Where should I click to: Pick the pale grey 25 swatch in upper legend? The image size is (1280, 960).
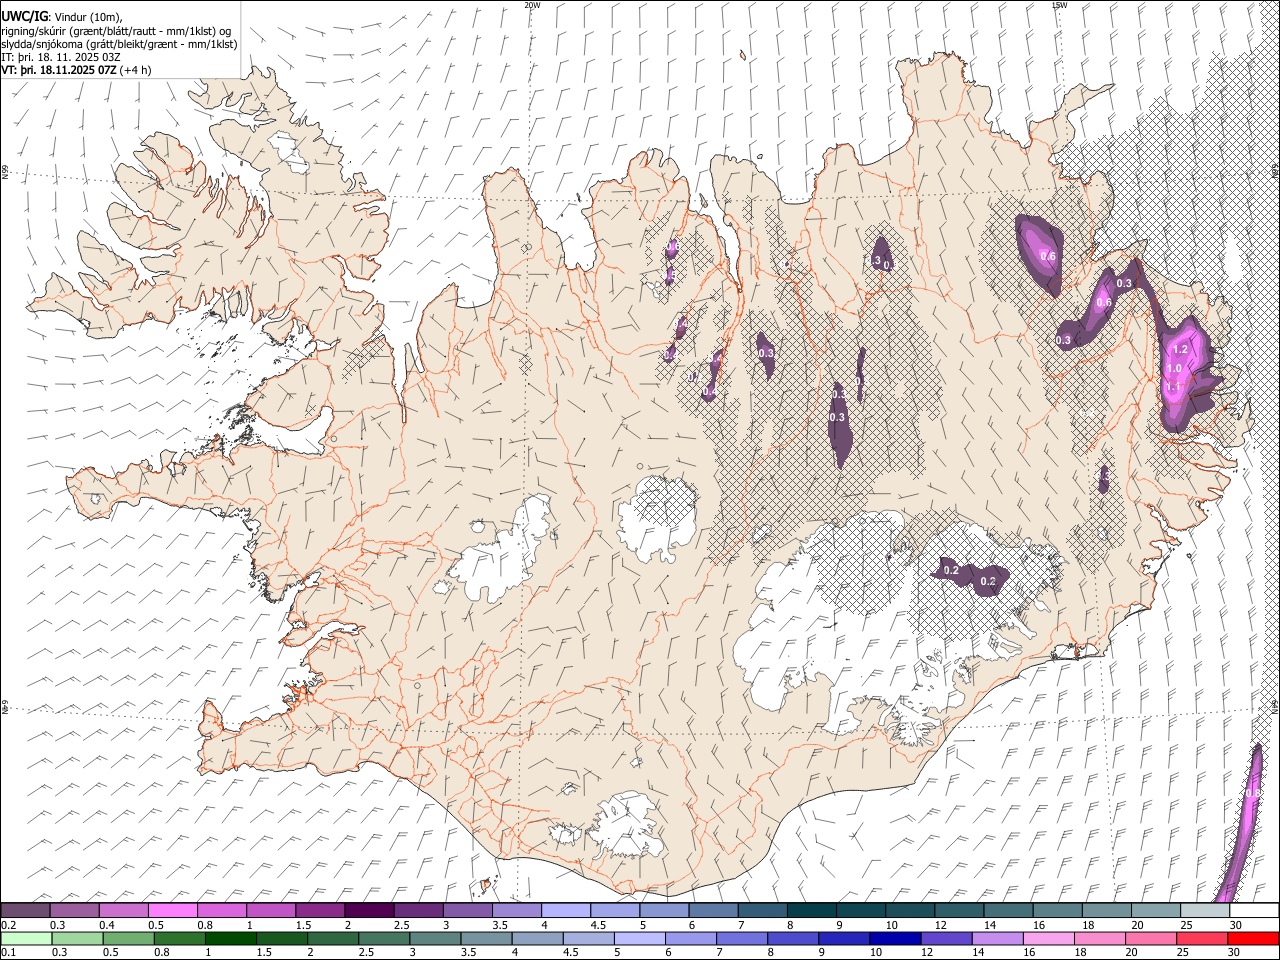tap(1205, 911)
